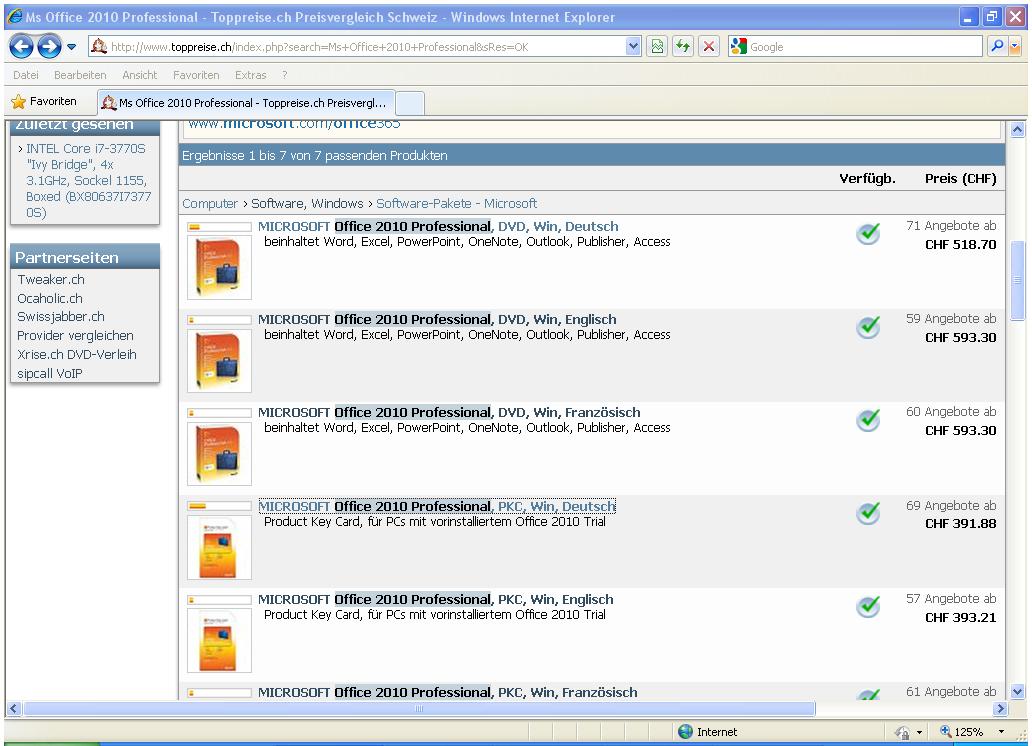The width and height of the screenshot is (1032, 746).
Task: Open the Ansicht menu
Action: point(140,75)
